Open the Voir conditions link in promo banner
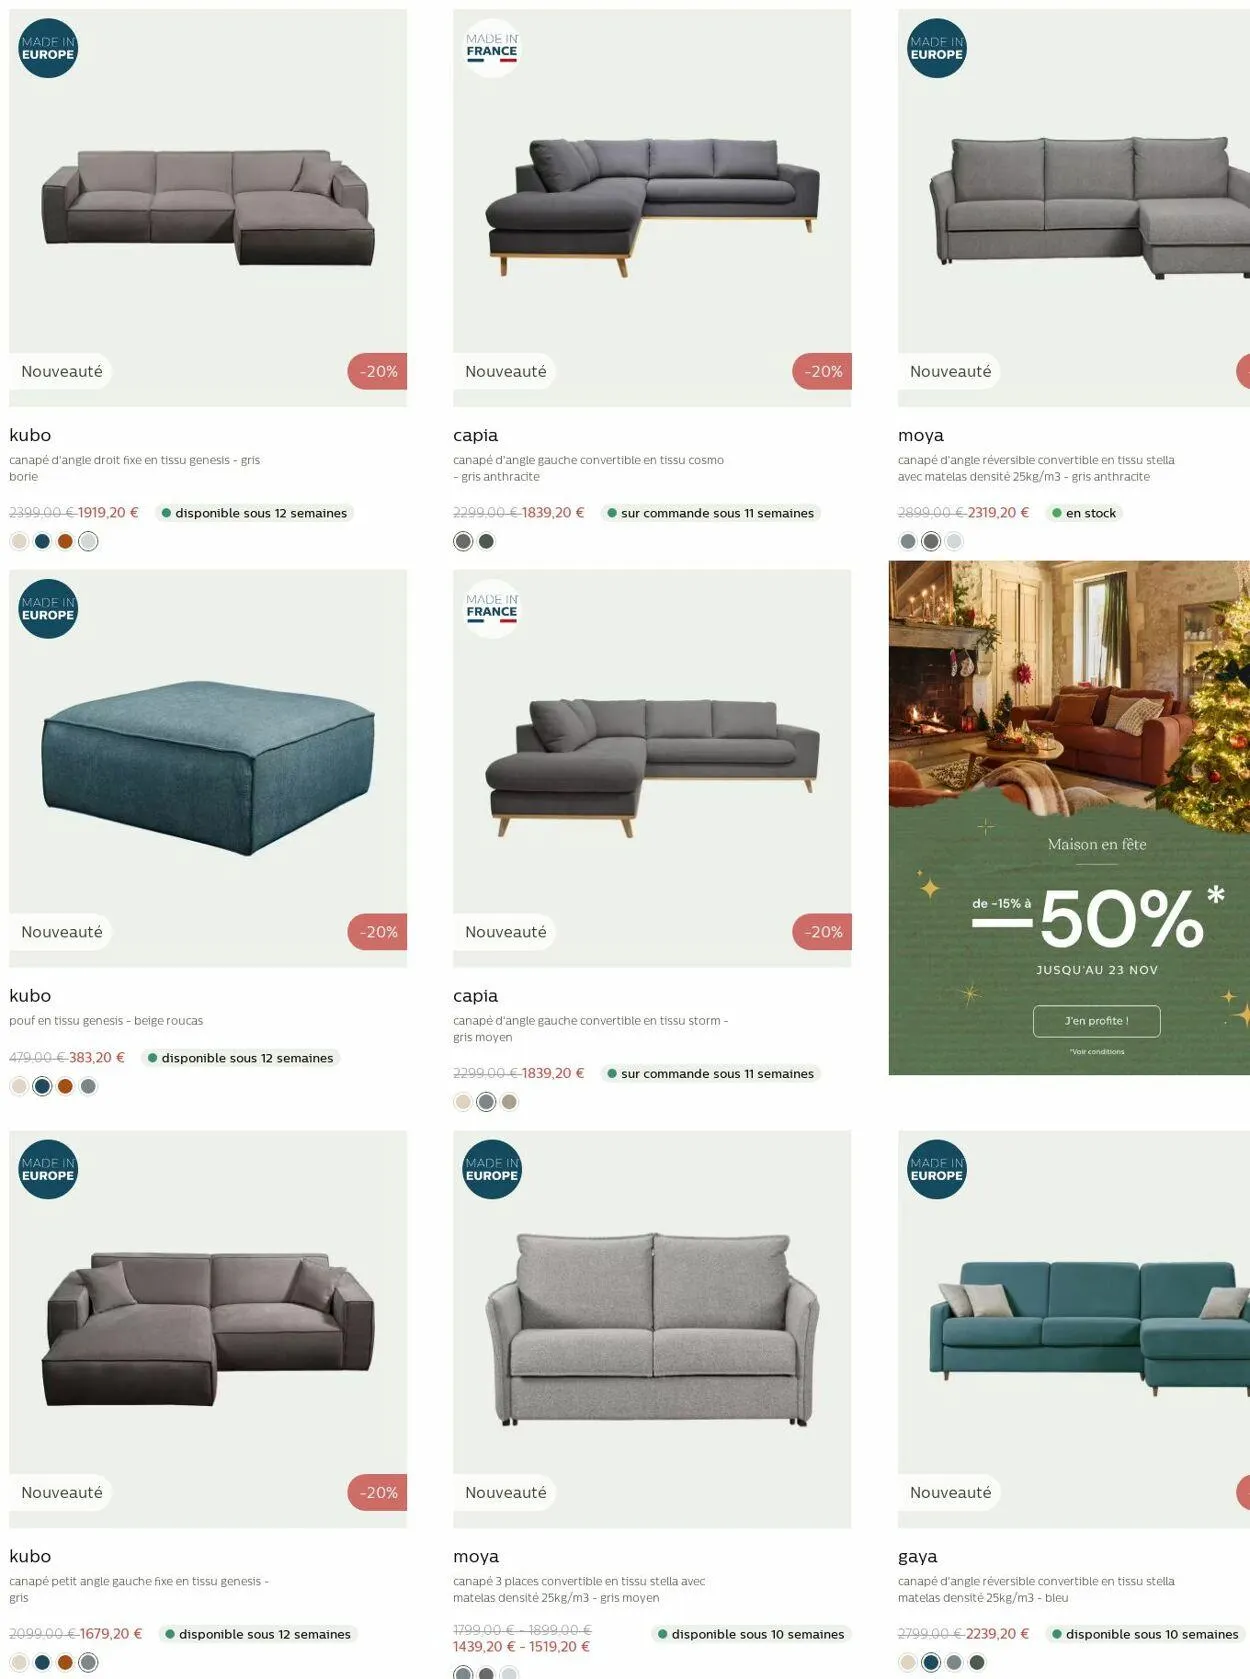This screenshot has width=1250, height=1679. 1097,1052
